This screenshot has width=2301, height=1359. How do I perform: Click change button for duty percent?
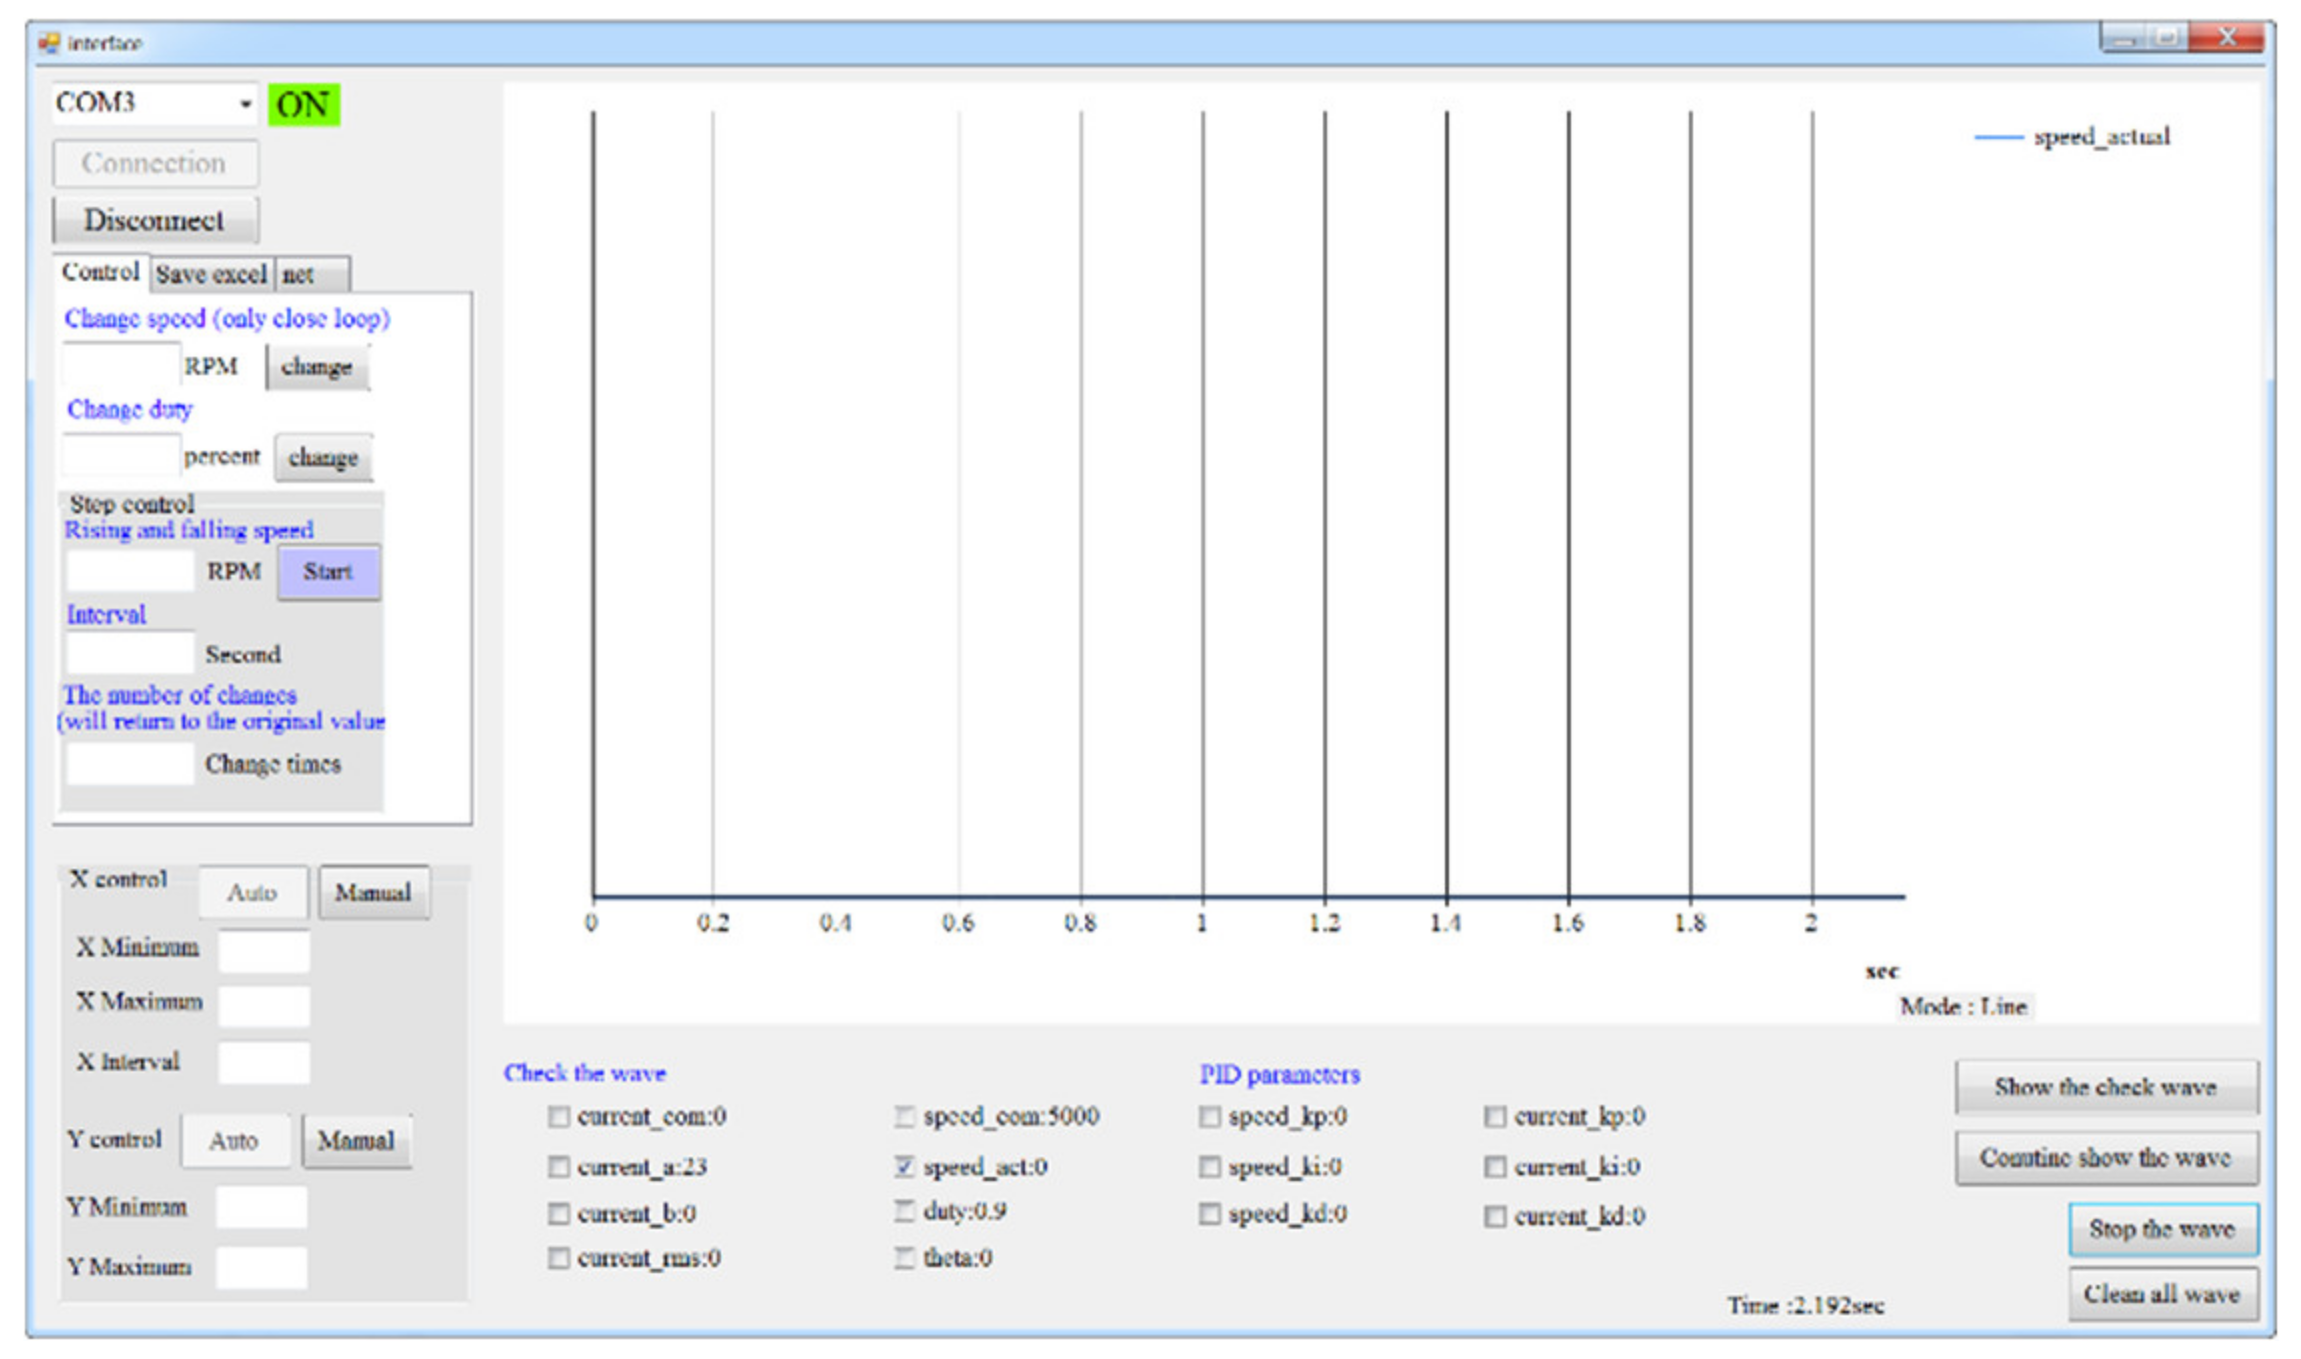tap(322, 458)
